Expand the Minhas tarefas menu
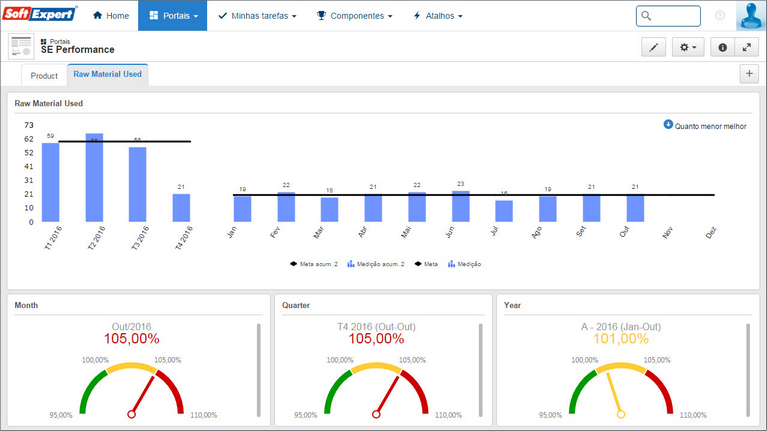The height and width of the screenshot is (431, 767). [257, 16]
